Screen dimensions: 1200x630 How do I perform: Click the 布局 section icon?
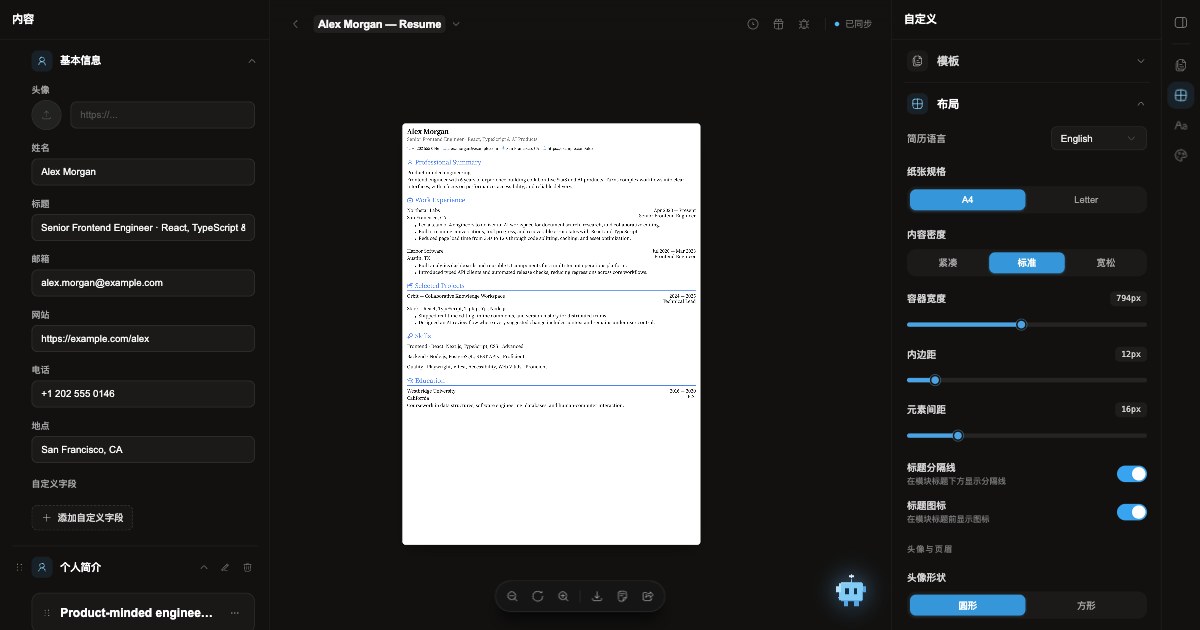917,104
